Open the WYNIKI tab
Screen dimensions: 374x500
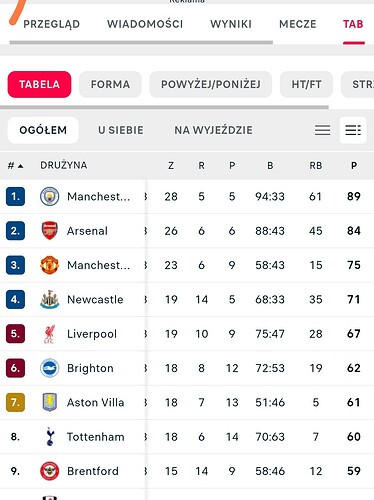tap(231, 24)
